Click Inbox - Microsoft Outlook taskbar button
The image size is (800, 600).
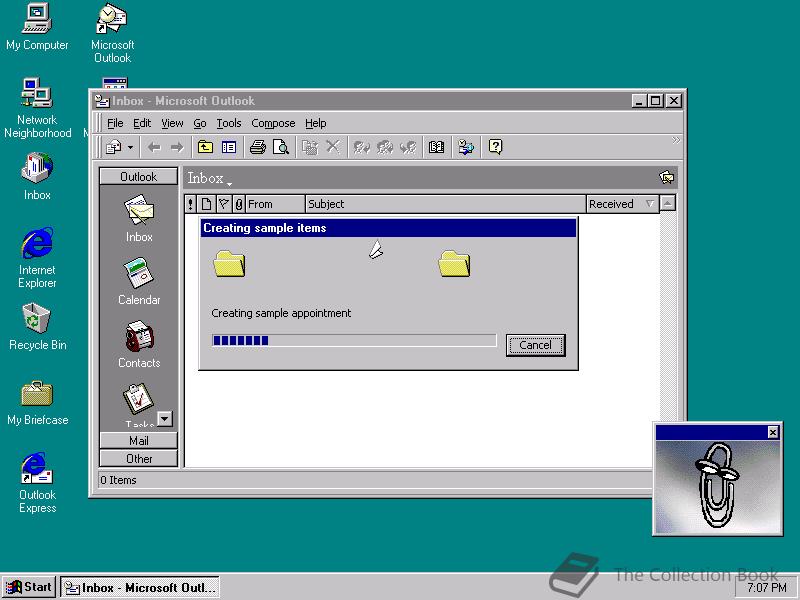click(140, 587)
